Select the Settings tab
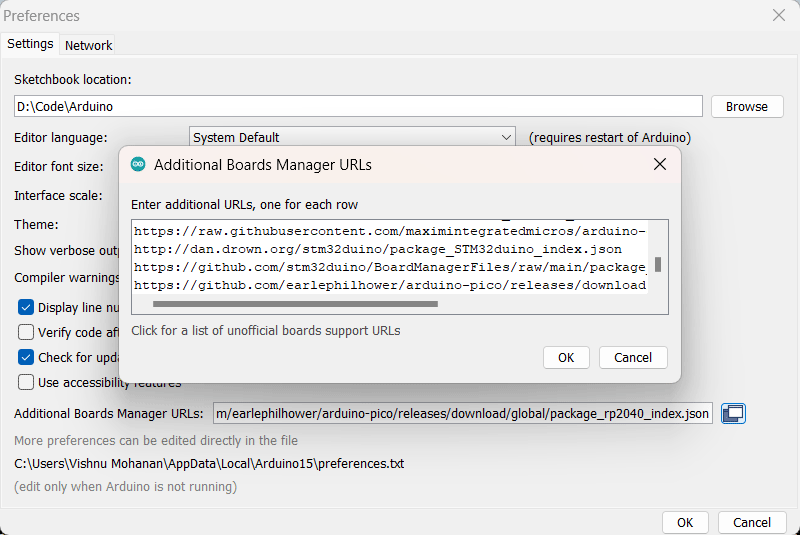The image size is (800, 535). [30, 44]
